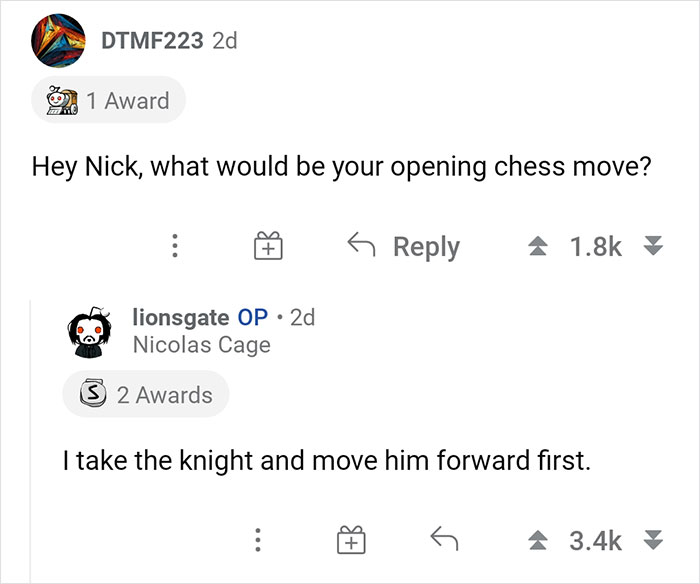700x584 pixels.
Task: Open more options on lionsgate's reply
Action: (x=258, y=541)
